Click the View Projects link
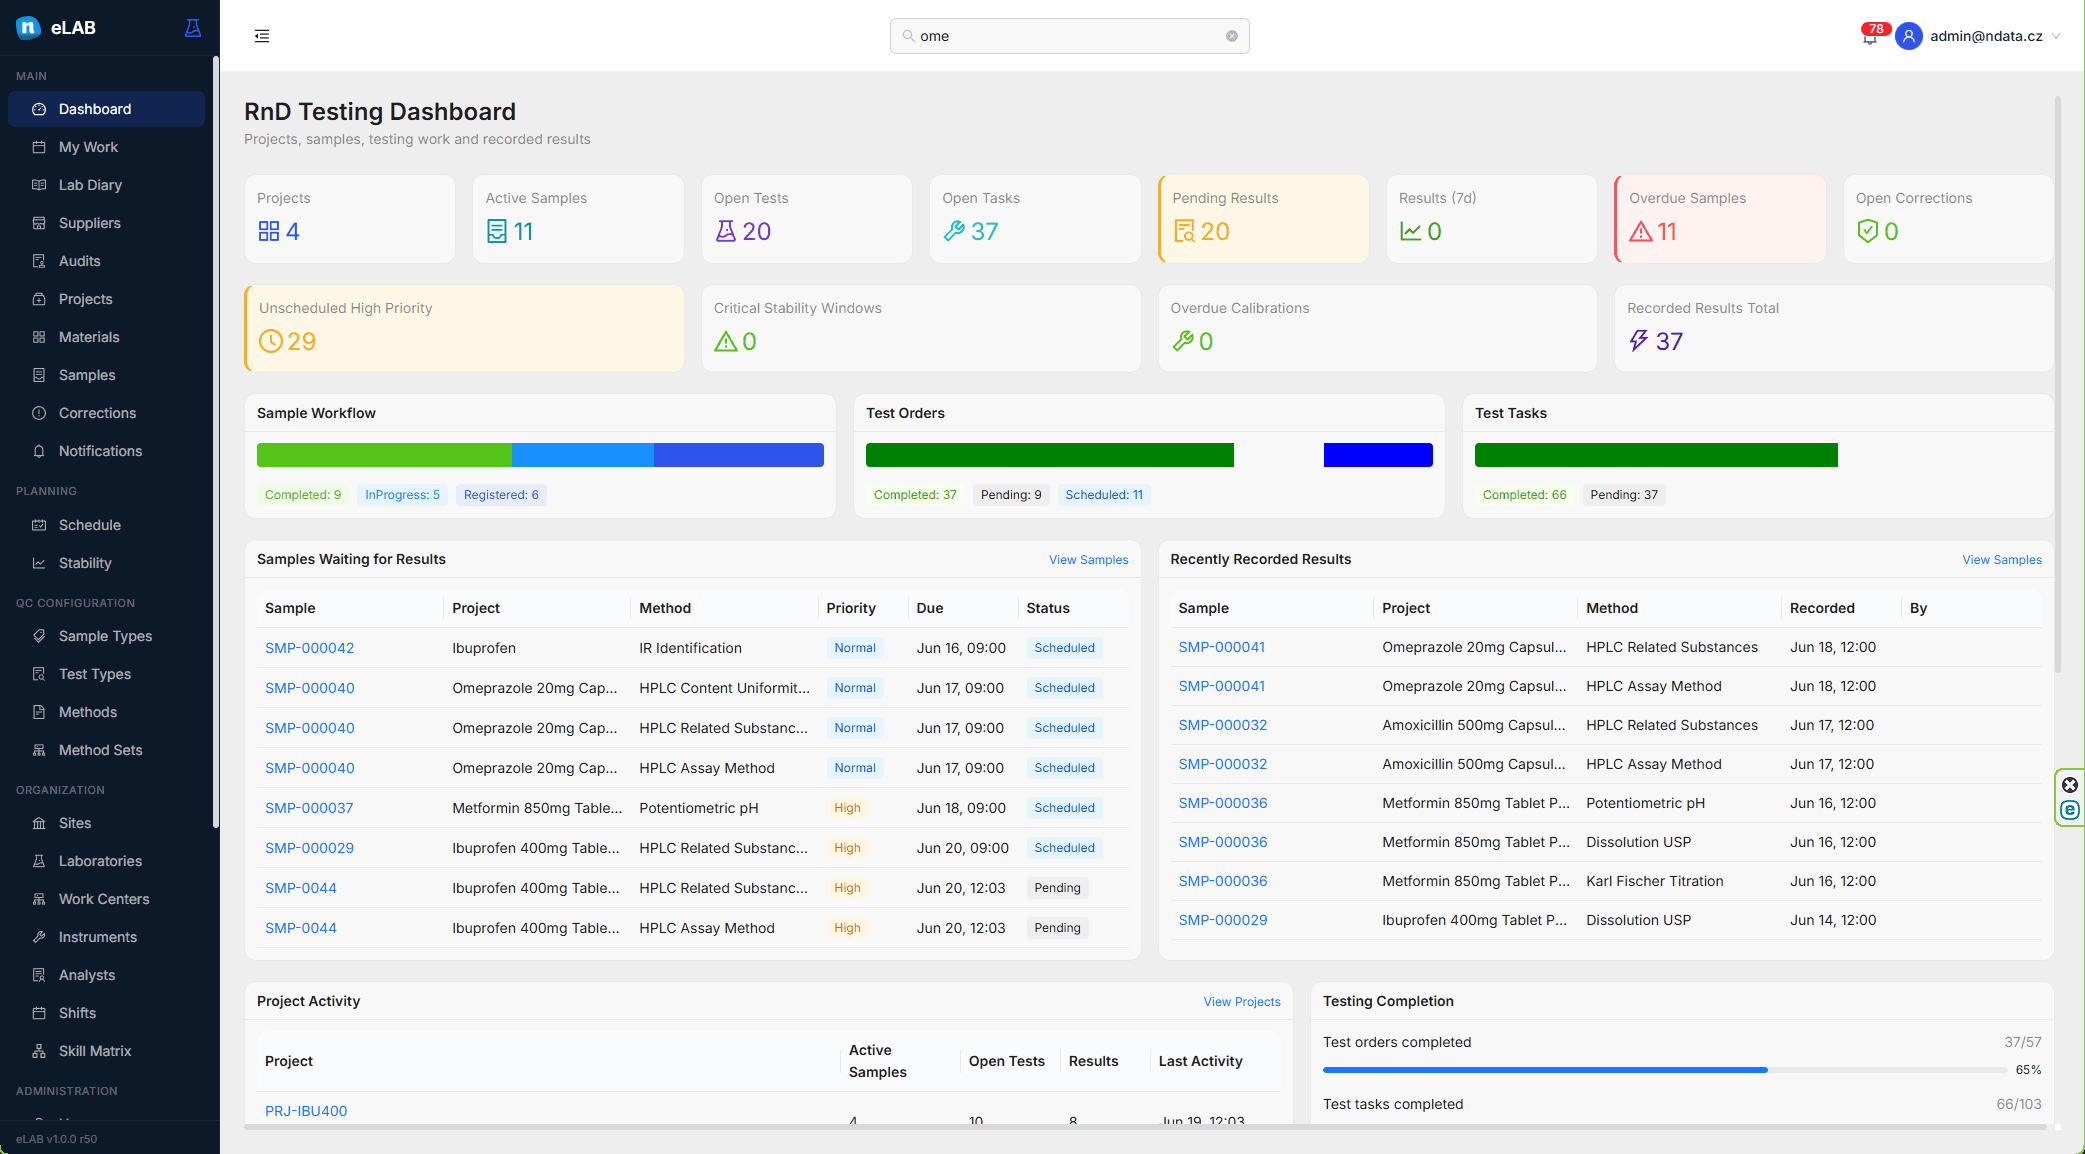The height and width of the screenshot is (1154, 2085). pyautogui.click(x=1242, y=1002)
